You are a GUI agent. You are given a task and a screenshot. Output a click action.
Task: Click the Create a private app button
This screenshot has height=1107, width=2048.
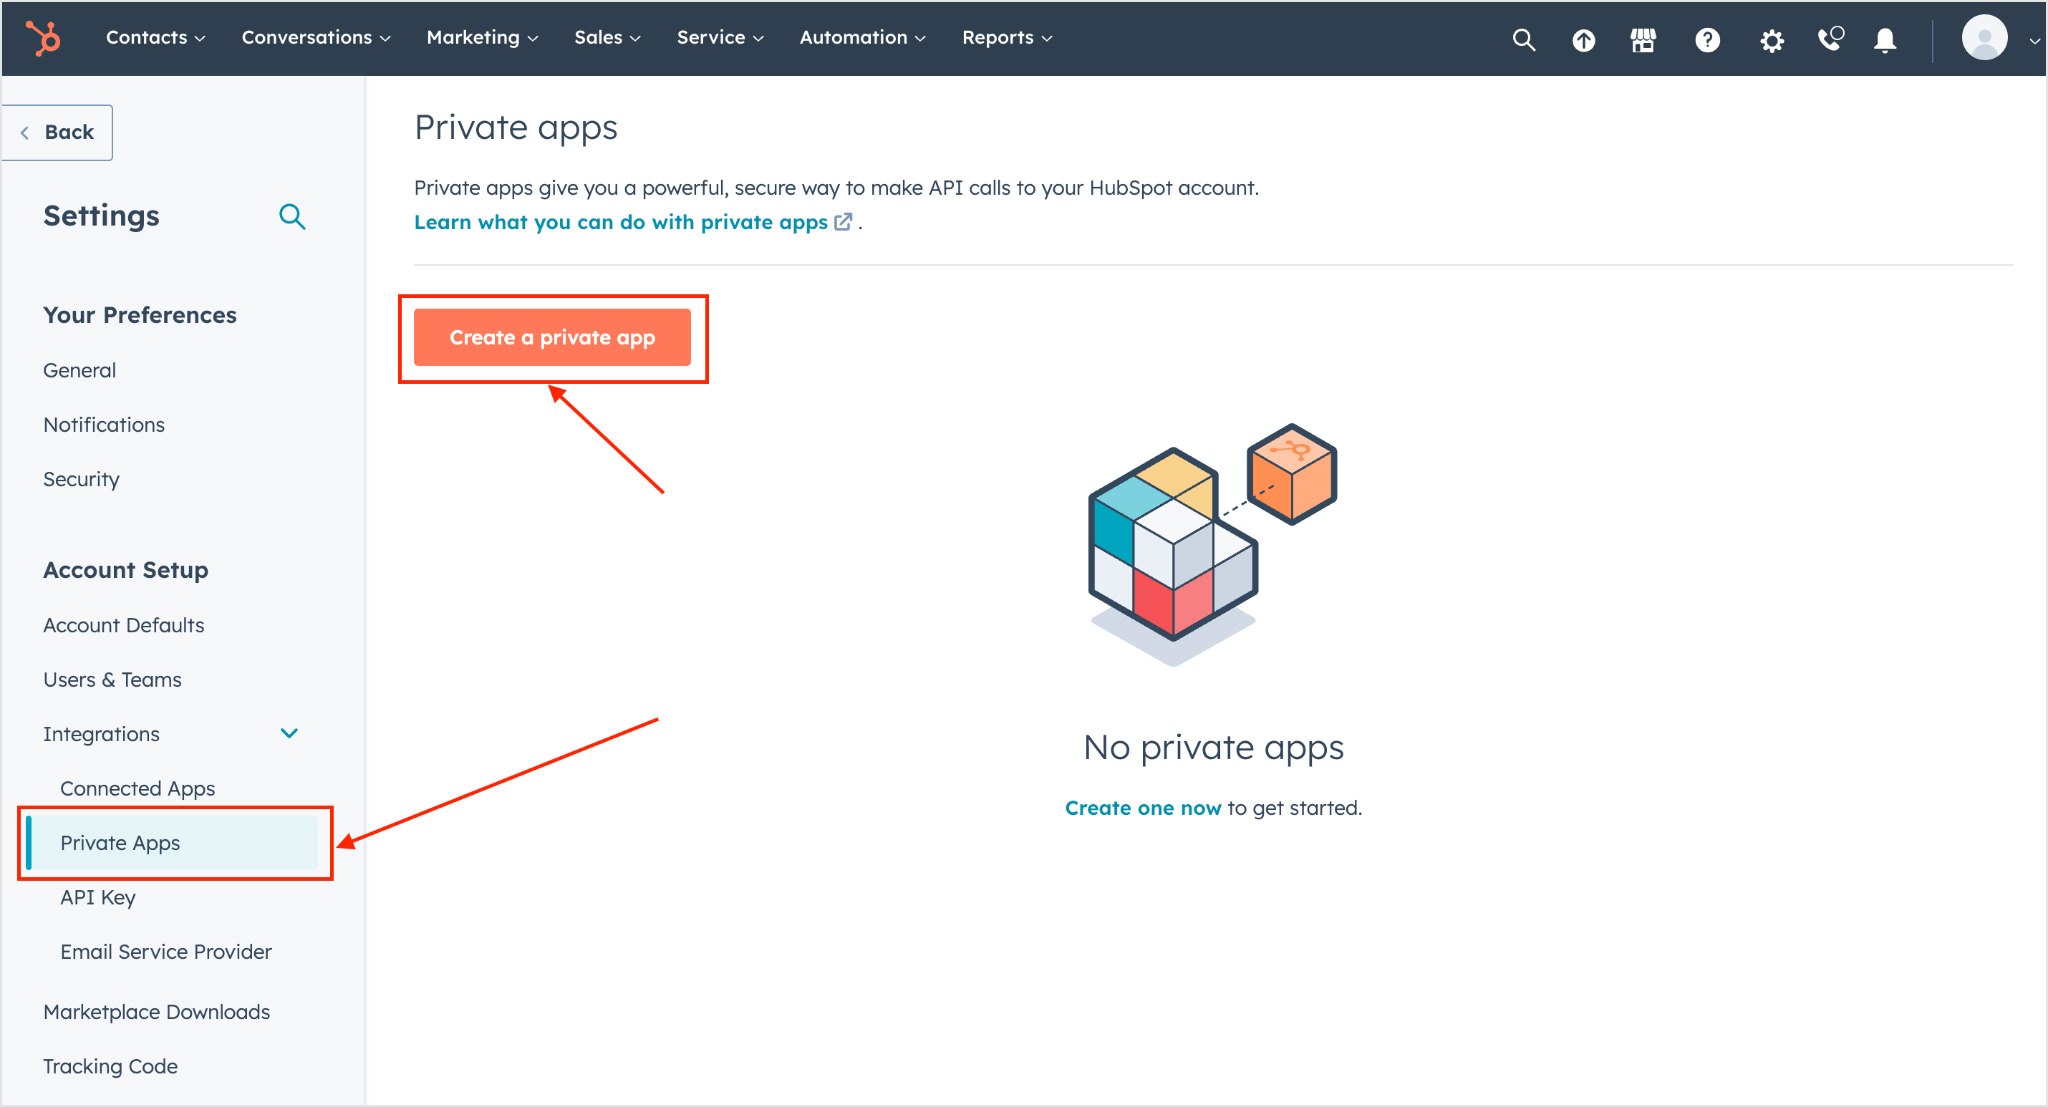tap(552, 337)
